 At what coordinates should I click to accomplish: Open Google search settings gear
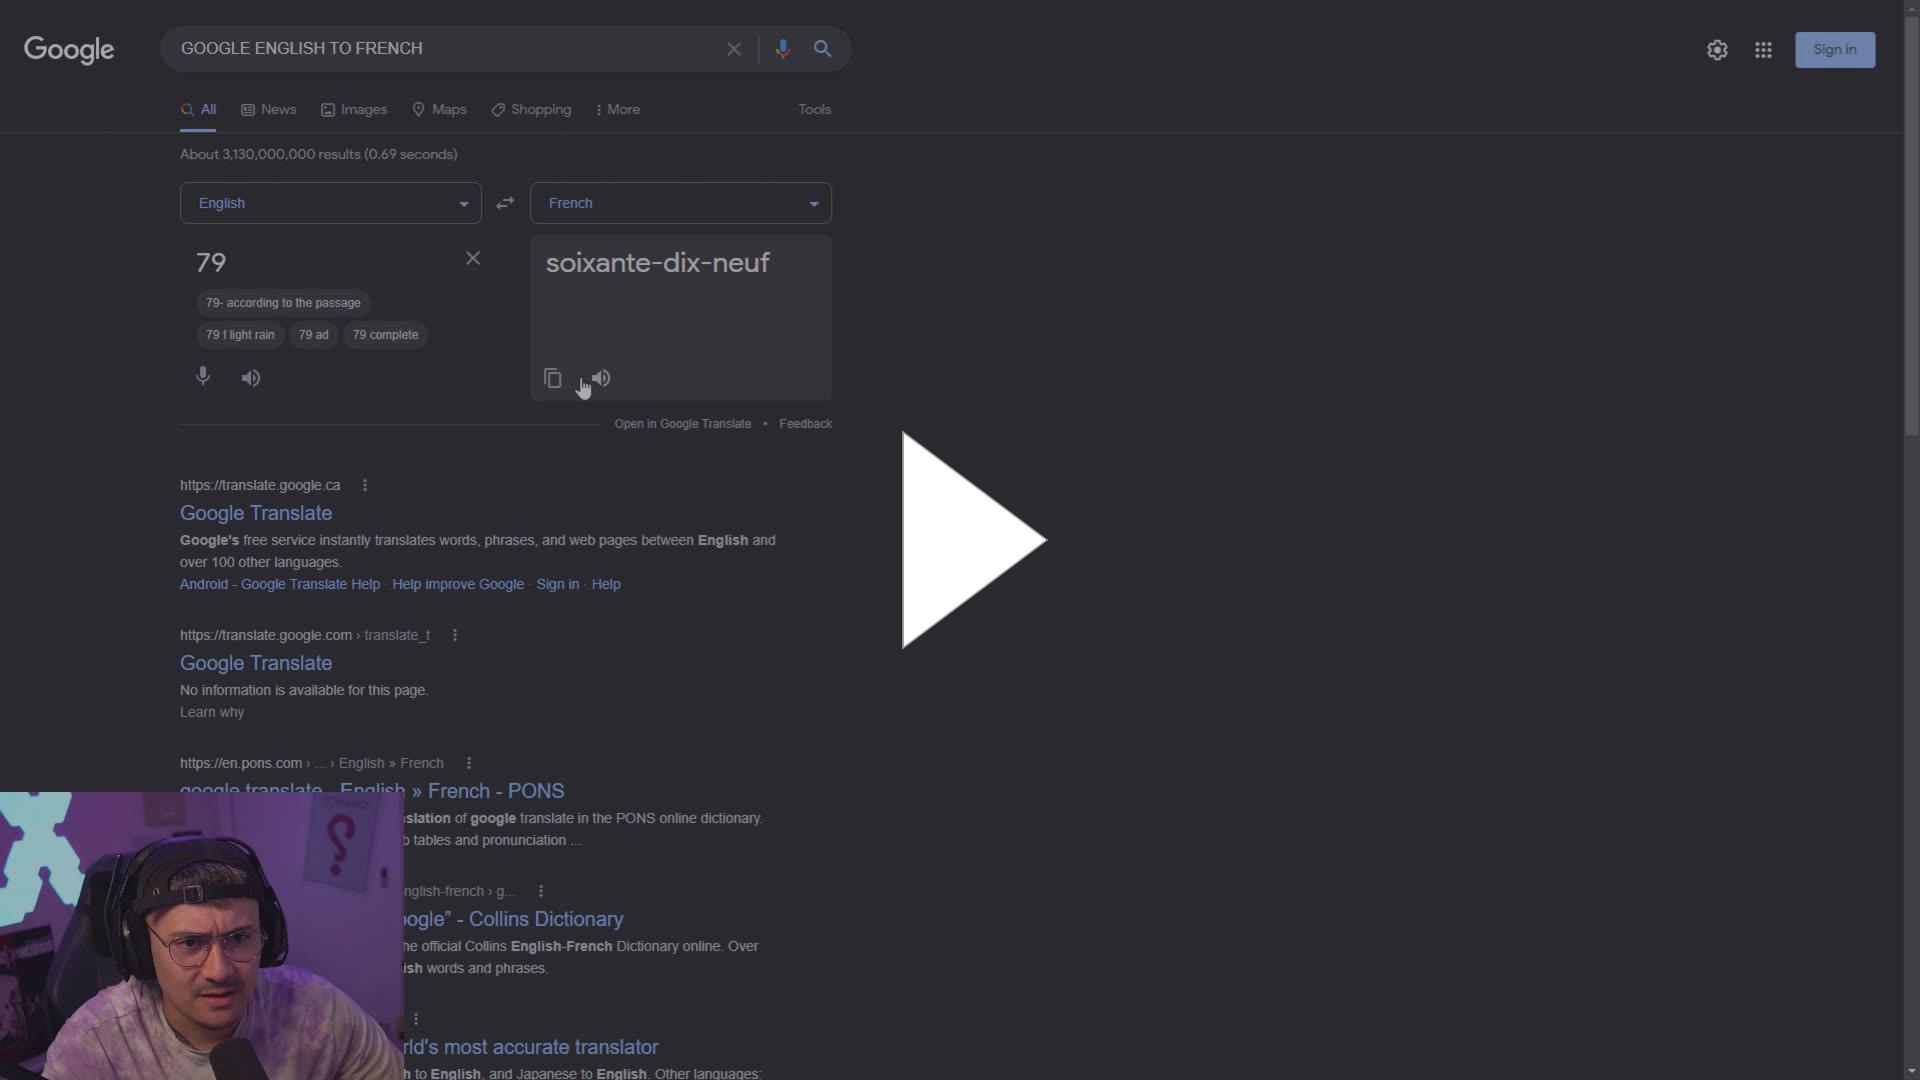pos(1717,49)
